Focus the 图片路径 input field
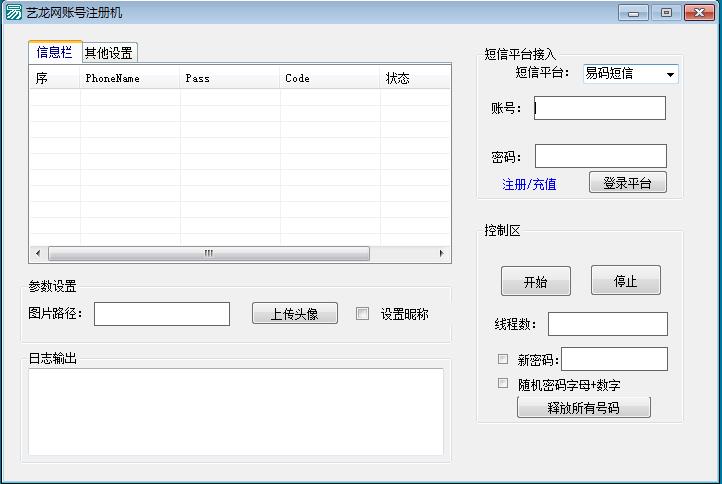The width and height of the screenshot is (722, 484). click(x=162, y=314)
